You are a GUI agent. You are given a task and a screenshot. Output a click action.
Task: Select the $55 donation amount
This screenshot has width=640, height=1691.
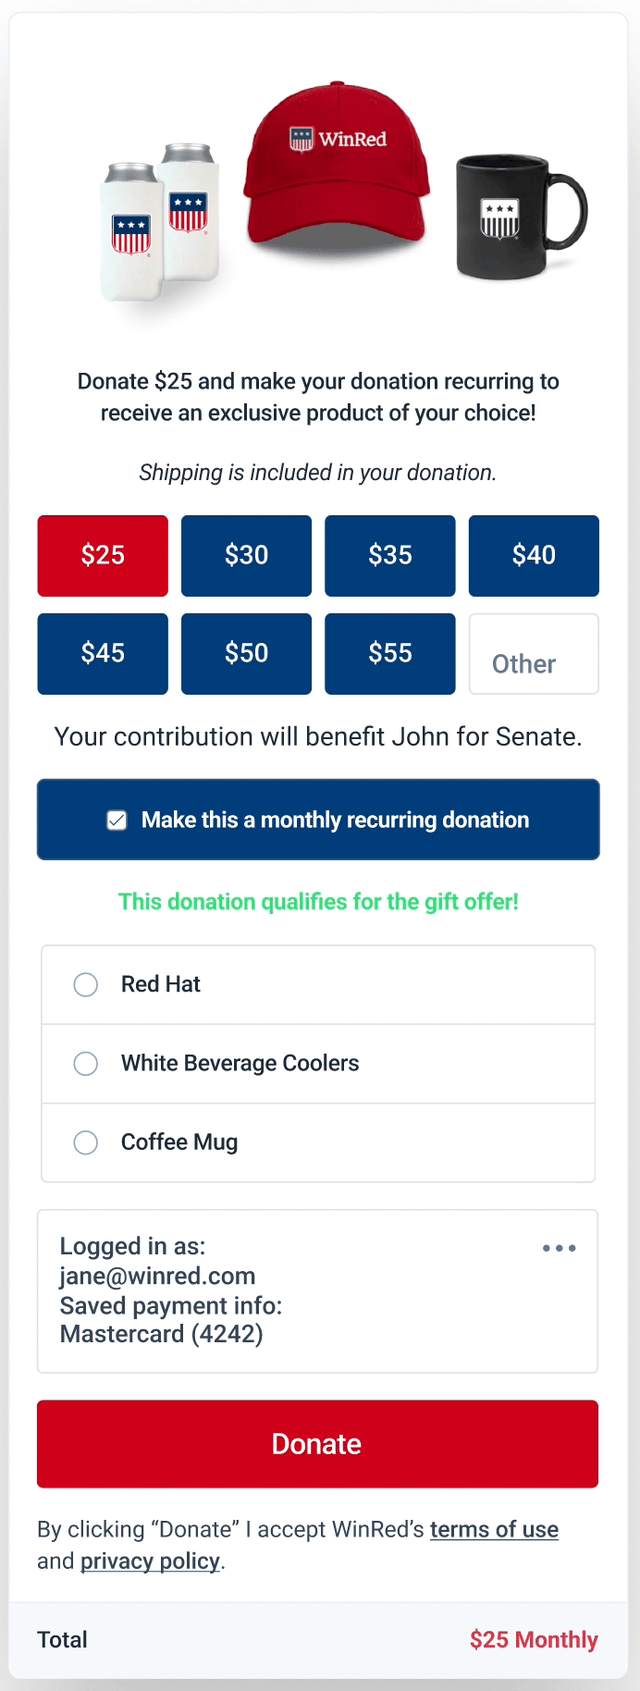click(389, 653)
